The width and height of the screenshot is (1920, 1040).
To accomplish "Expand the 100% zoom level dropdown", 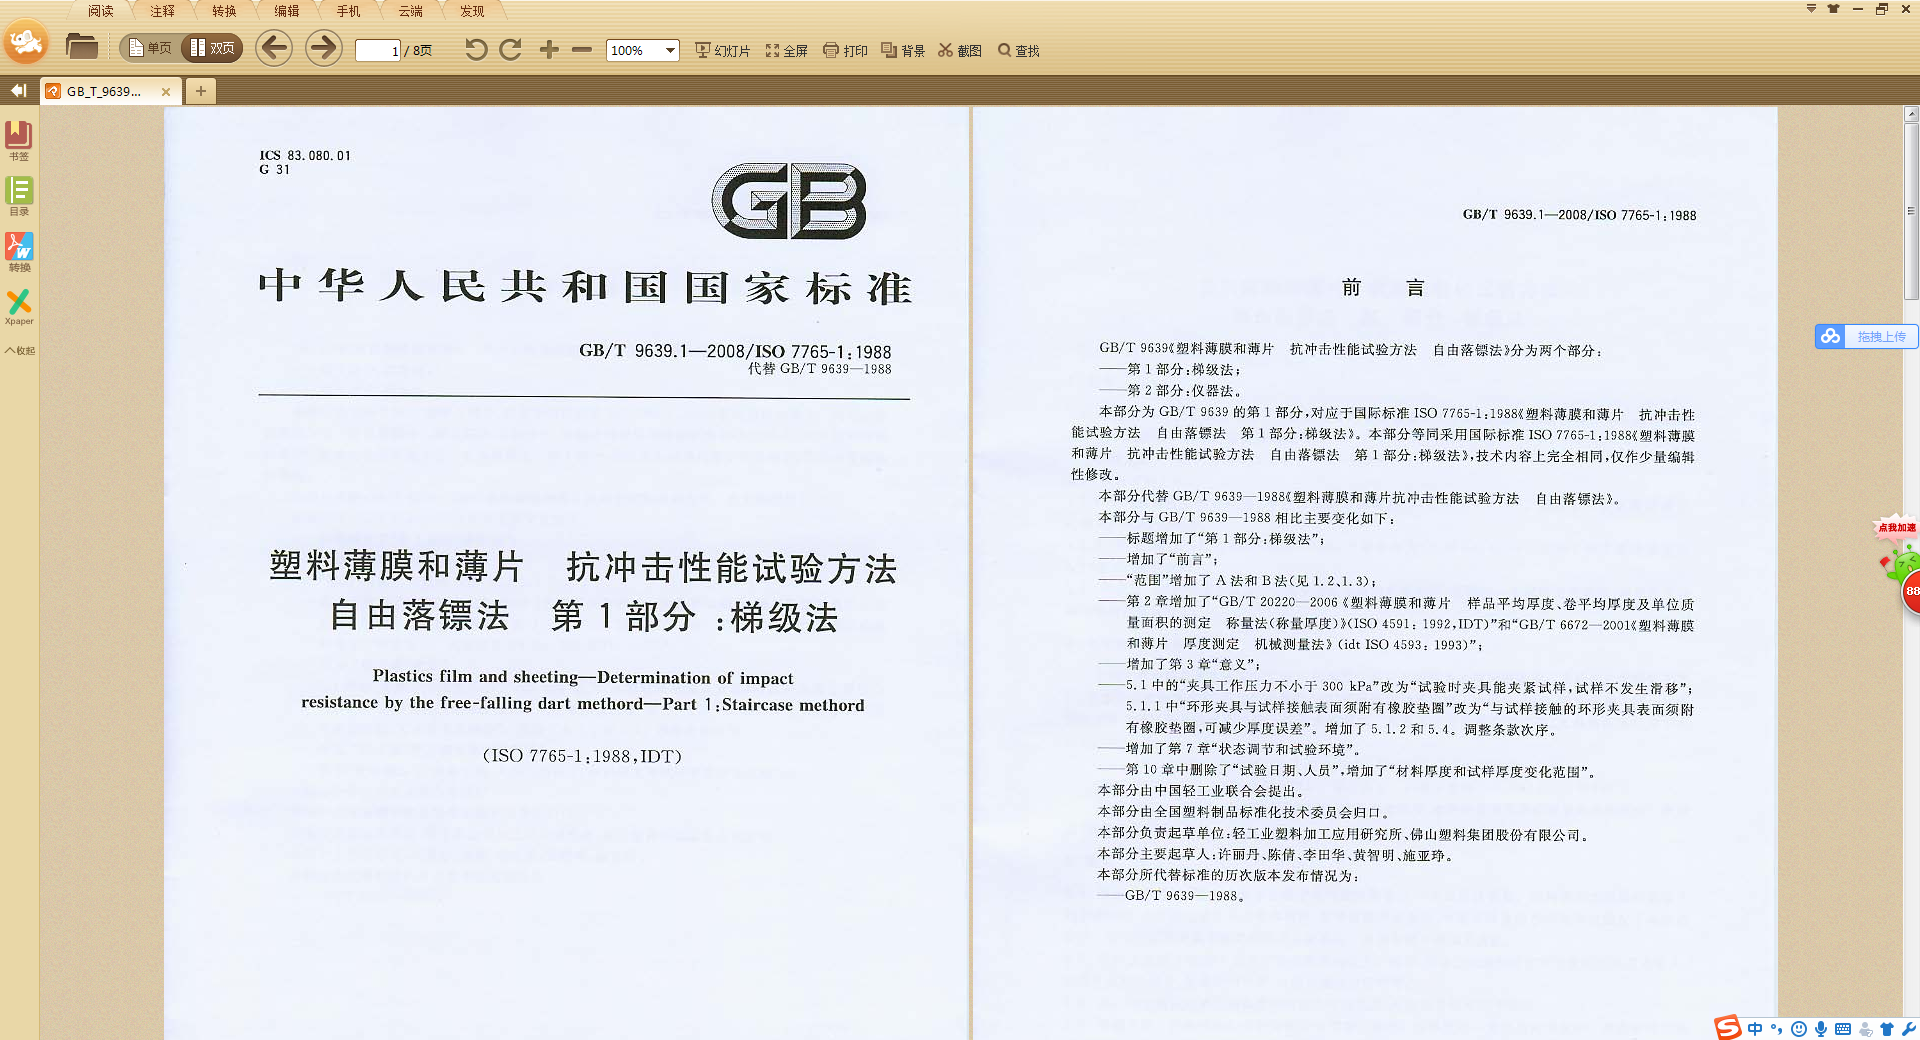I will (670, 51).
